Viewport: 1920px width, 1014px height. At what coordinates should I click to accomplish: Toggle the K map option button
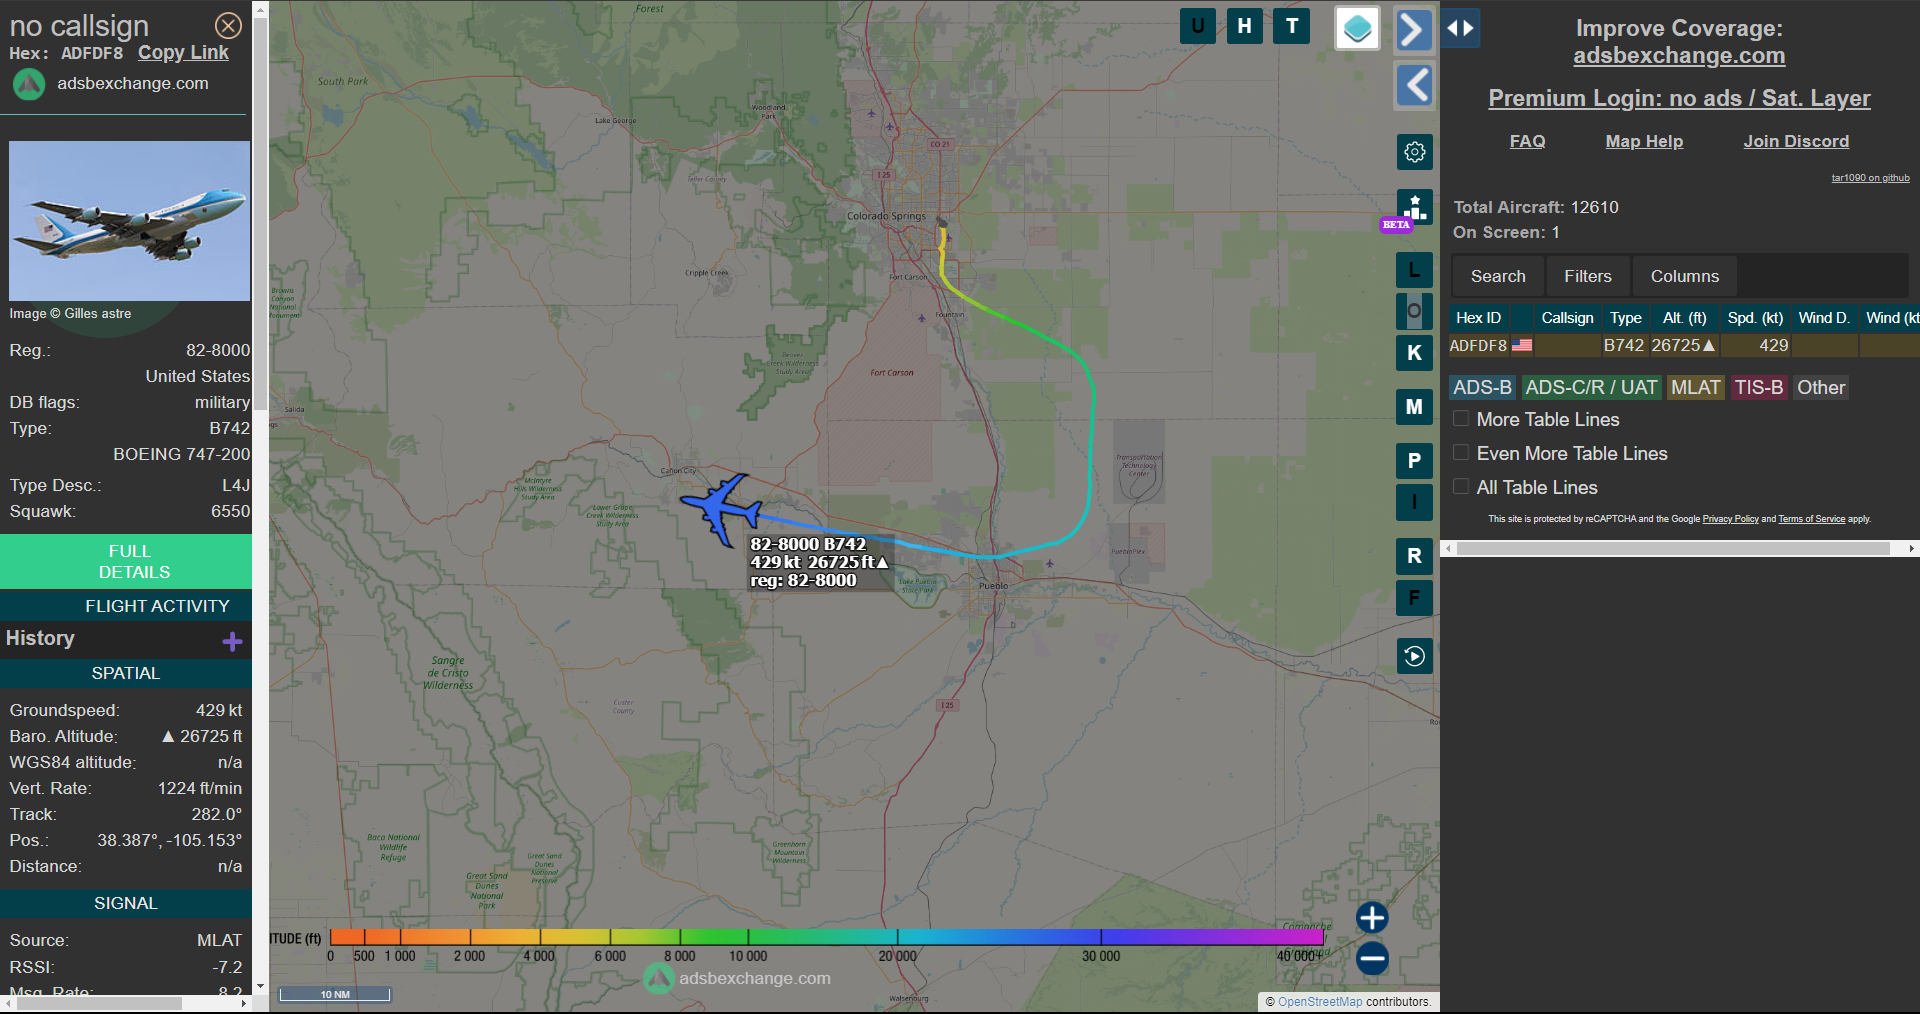tap(1414, 353)
